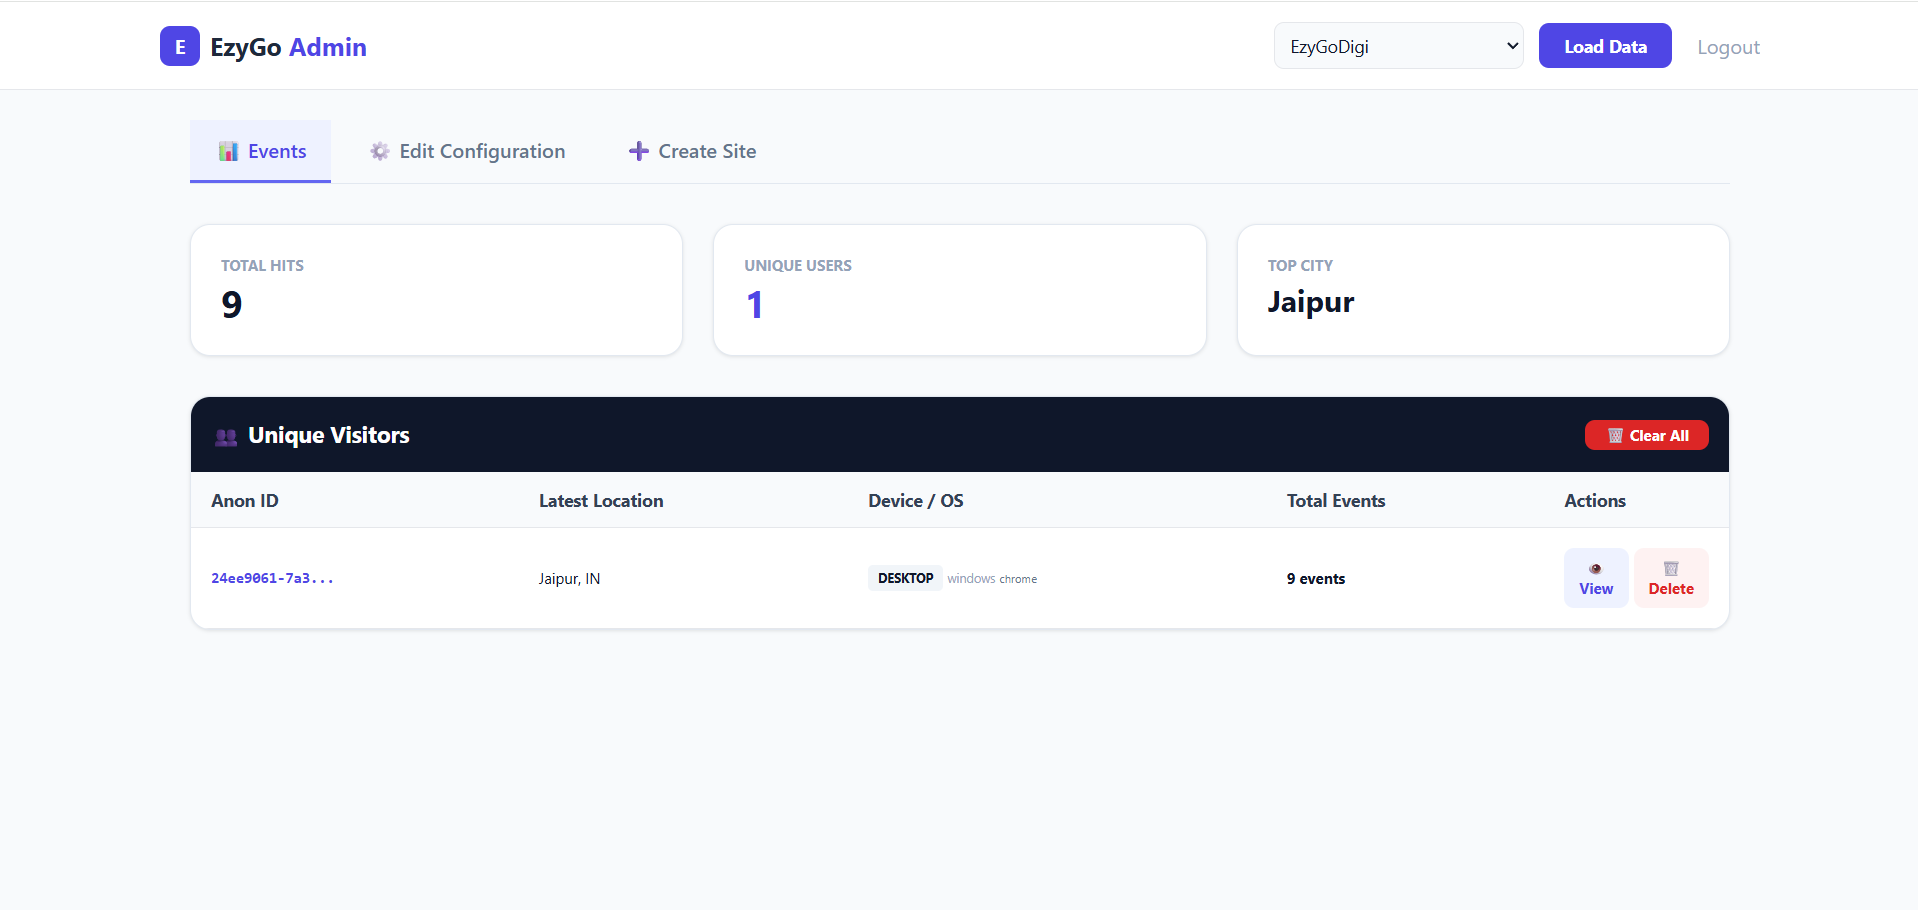Click the EzyGo Admin logo badge
Image resolution: width=1918 pixels, height=910 pixels.
(x=180, y=46)
